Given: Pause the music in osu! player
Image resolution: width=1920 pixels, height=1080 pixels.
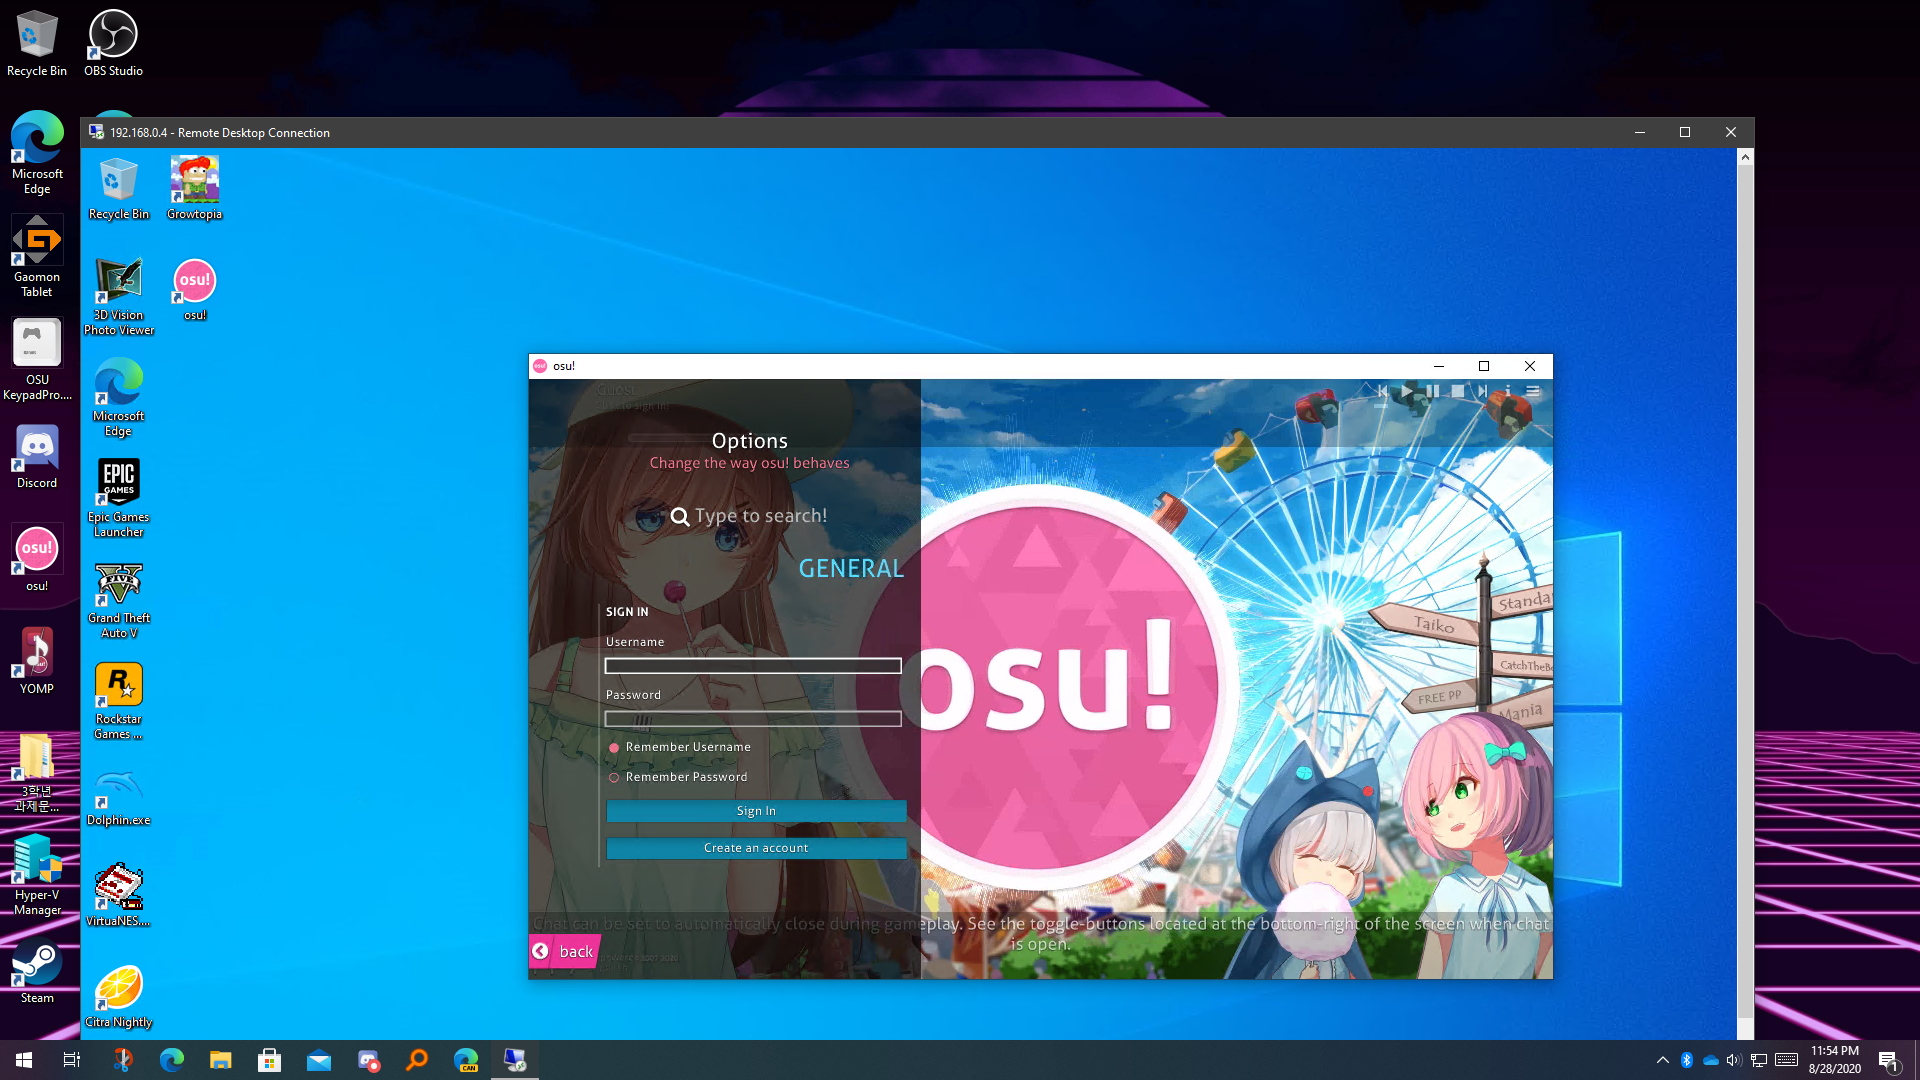Looking at the screenshot, I should (x=1433, y=391).
